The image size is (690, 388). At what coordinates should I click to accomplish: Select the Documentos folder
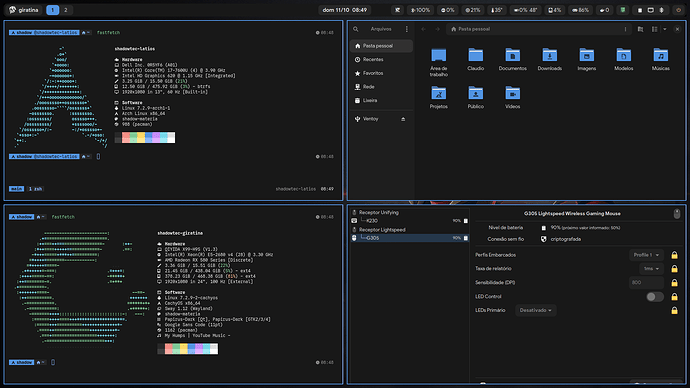[513, 59]
